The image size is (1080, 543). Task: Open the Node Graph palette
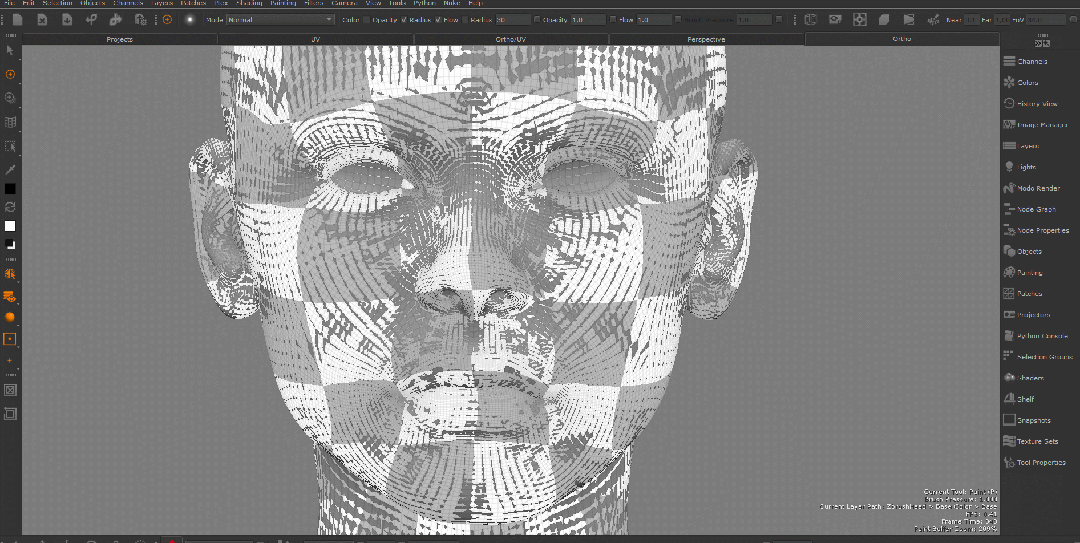pyautogui.click(x=1030, y=209)
